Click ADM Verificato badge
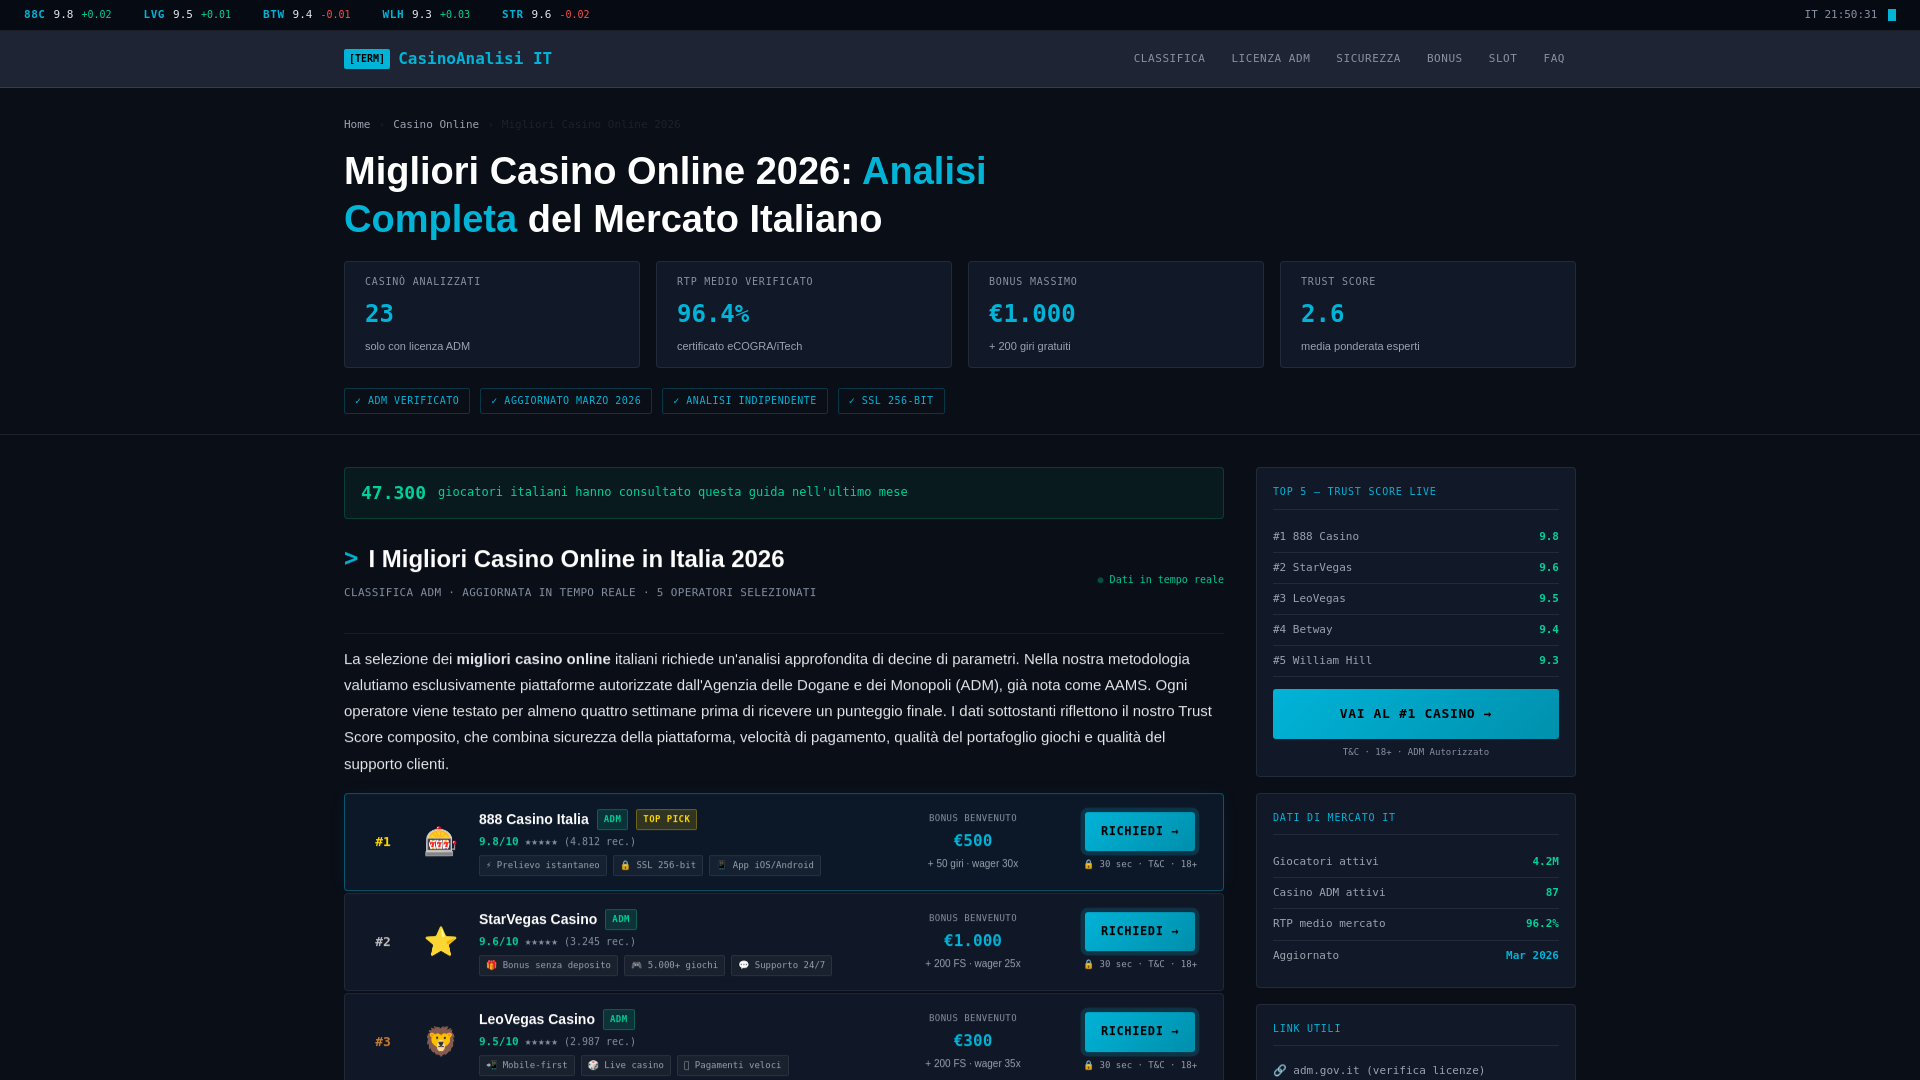 [407, 401]
